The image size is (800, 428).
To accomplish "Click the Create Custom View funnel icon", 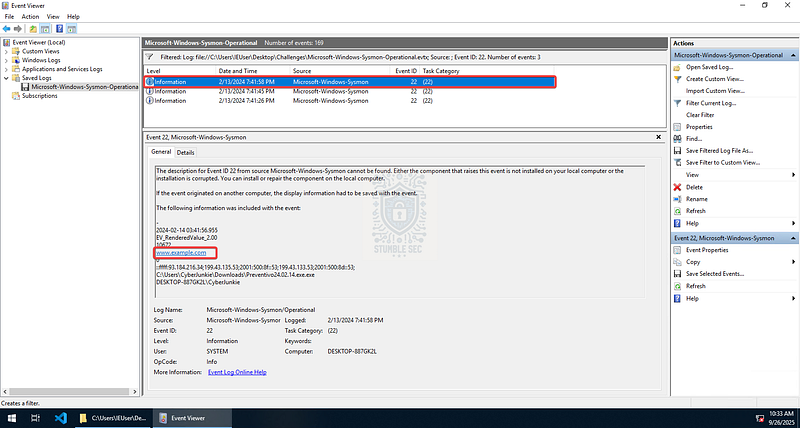I will tap(677, 79).
